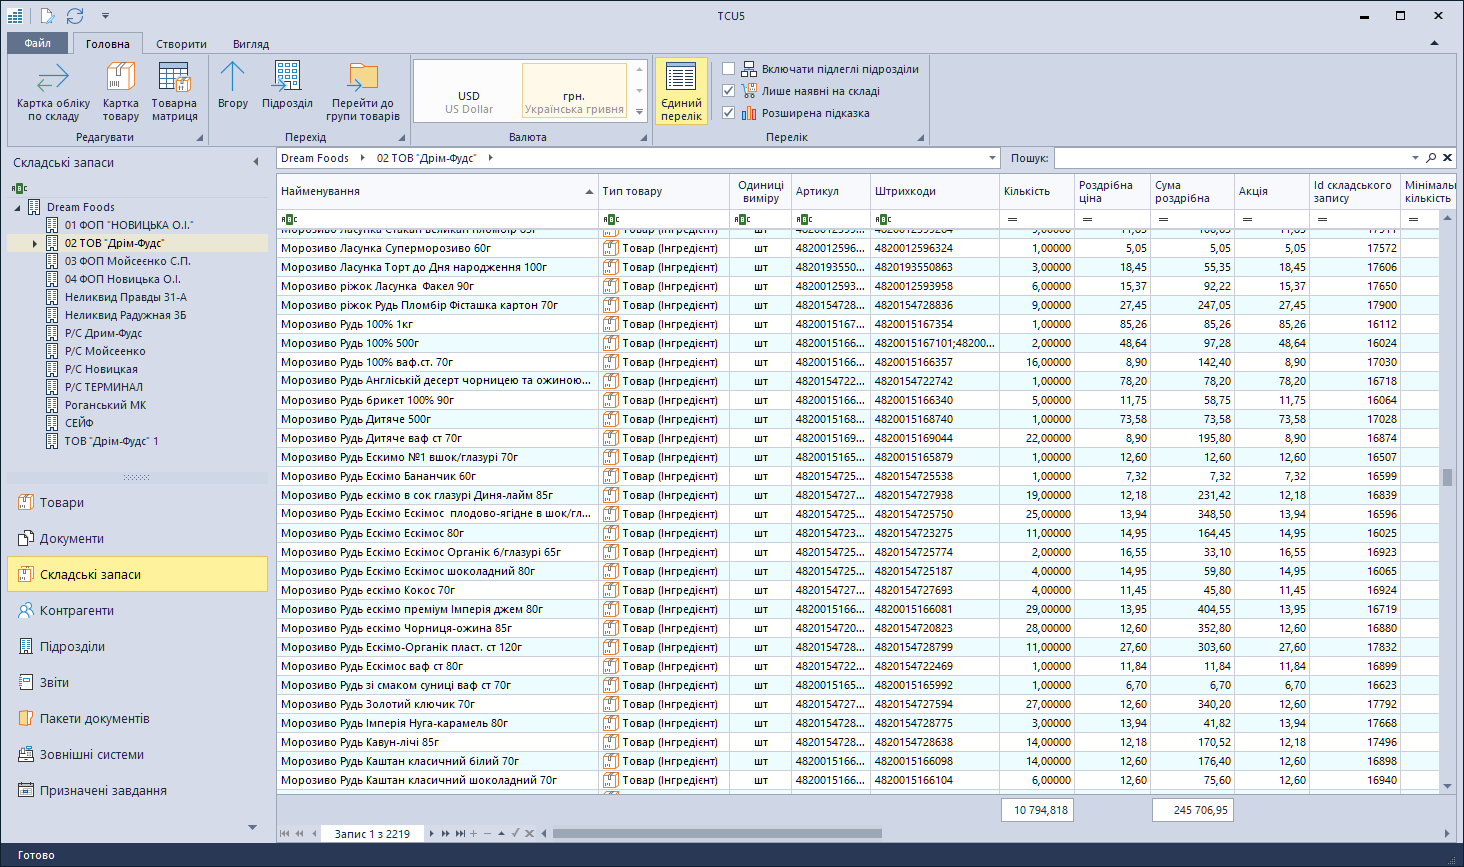Expand 02 ТОВ "Дрім-Фудс" tree node
Viewport: 1464px width, 867px height.
tap(35, 243)
